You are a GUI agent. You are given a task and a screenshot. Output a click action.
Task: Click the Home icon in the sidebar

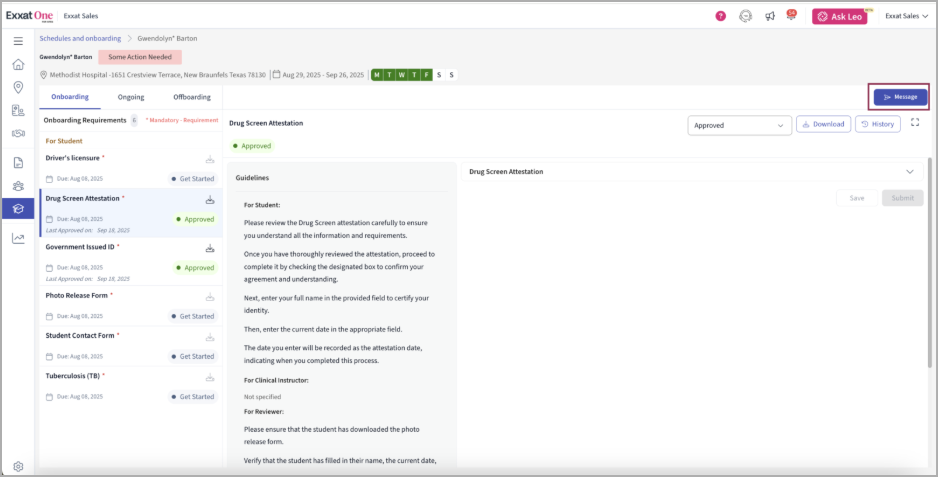coord(18,64)
